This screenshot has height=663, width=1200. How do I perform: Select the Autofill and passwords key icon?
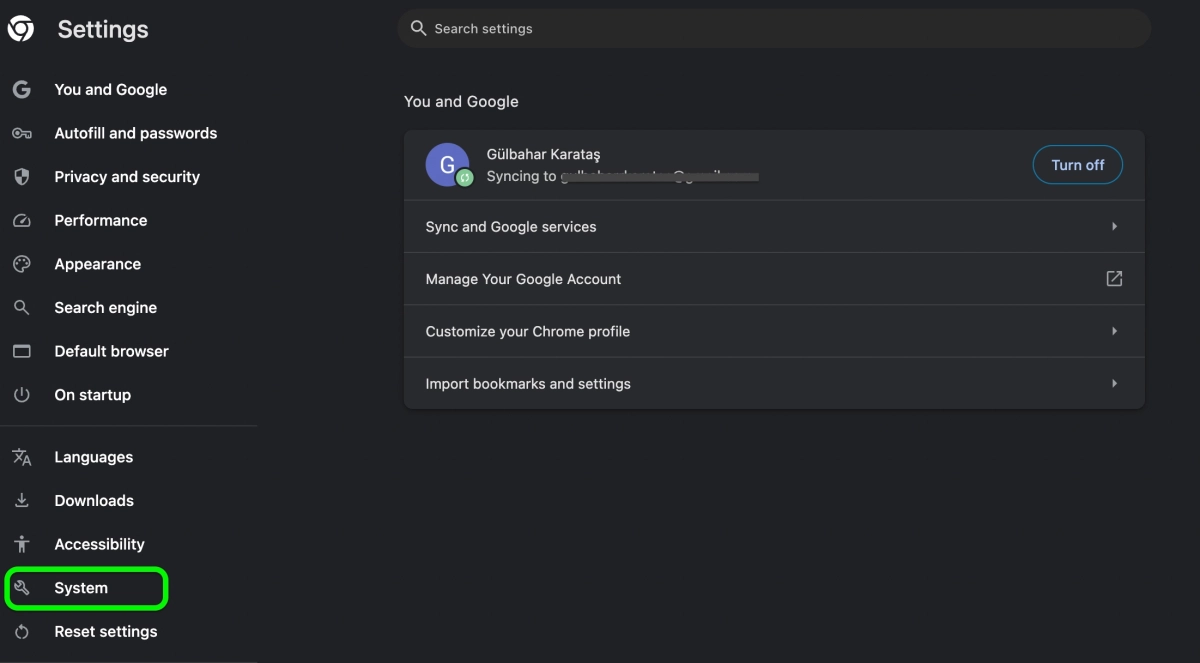(21, 133)
